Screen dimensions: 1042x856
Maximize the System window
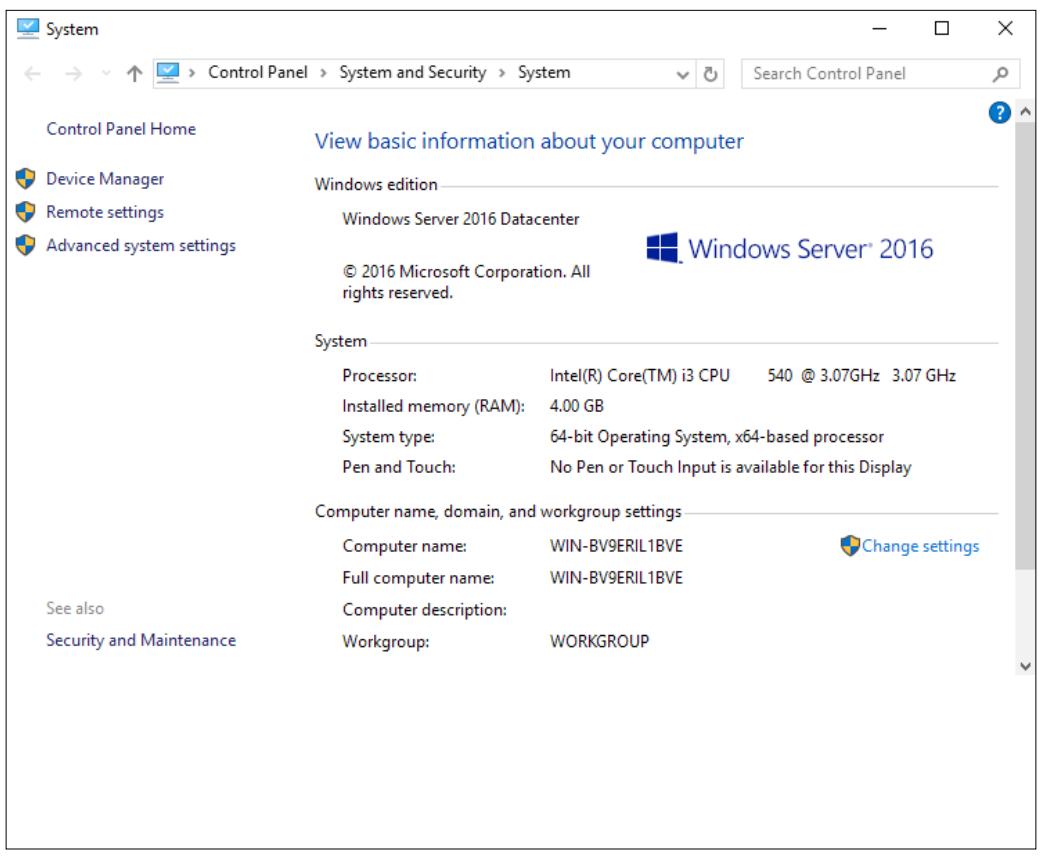(942, 29)
